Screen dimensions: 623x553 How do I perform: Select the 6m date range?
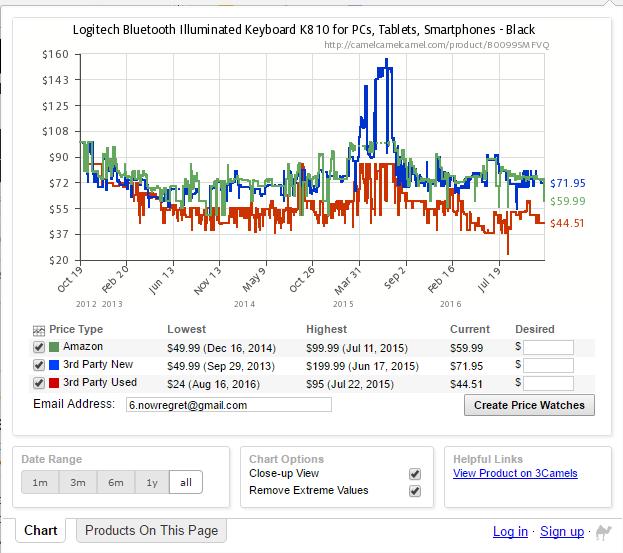(x=115, y=482)
